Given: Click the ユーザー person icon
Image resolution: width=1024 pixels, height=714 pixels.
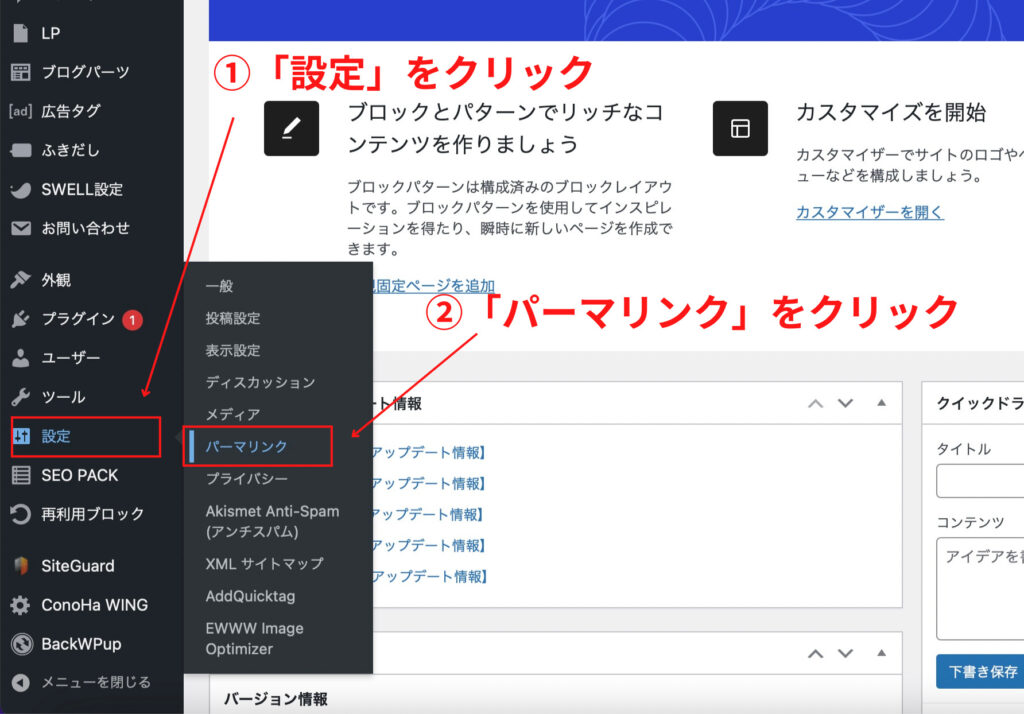Looking at the screenshot, I should click(x=21, y=358).
